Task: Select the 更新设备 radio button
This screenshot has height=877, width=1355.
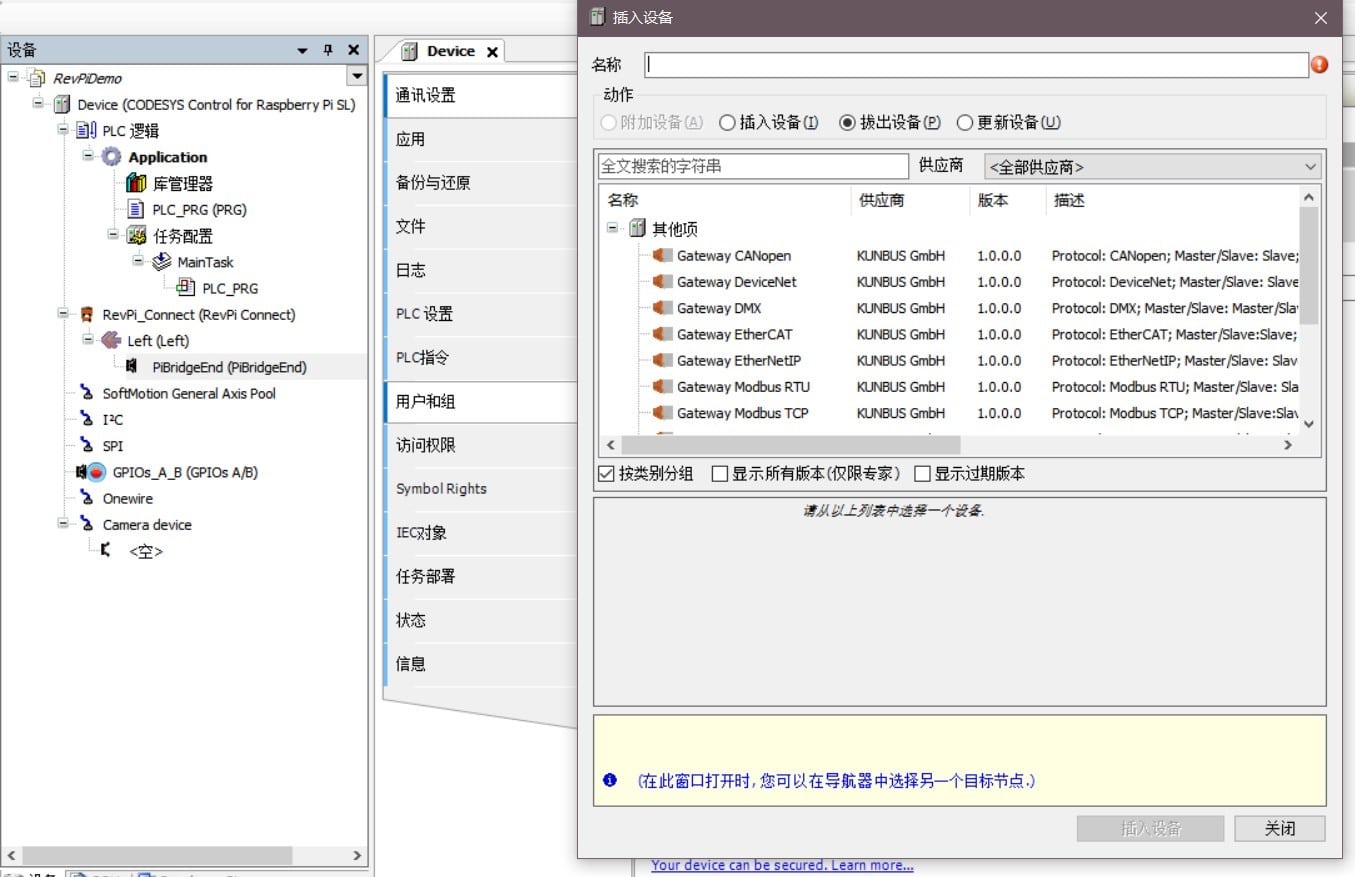Action: pos(965,123)
